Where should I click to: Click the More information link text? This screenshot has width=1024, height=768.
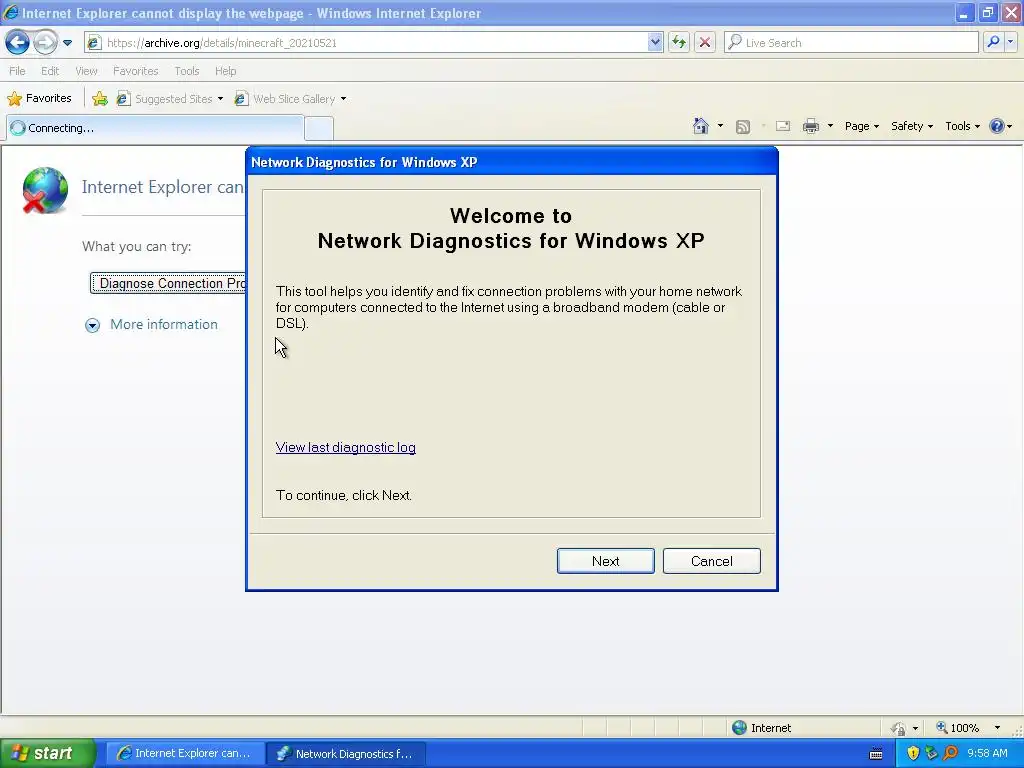(x=164, y=325)
